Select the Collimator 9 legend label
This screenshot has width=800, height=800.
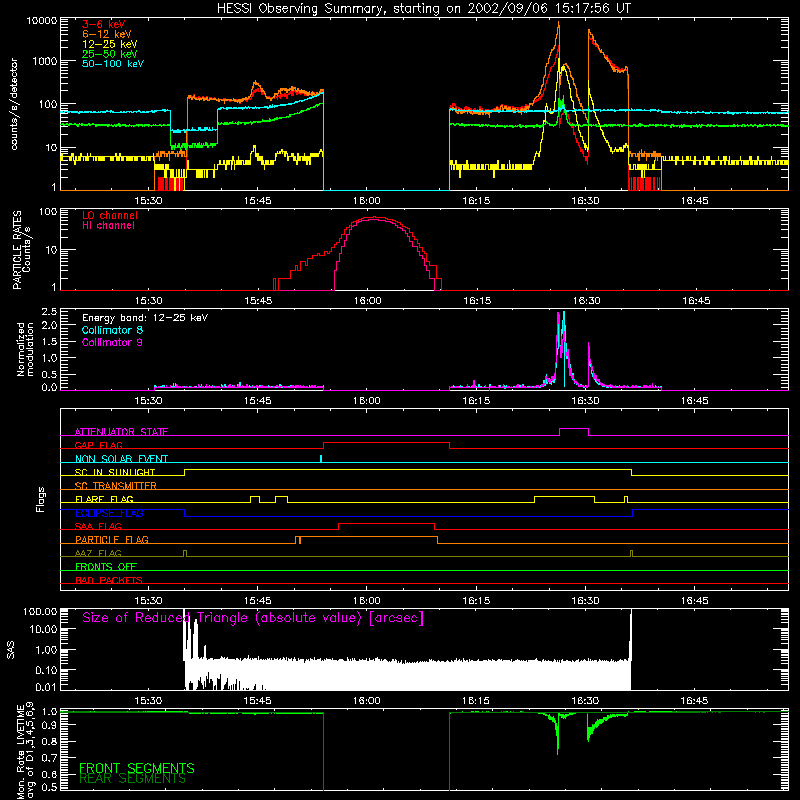pos(112,342)
